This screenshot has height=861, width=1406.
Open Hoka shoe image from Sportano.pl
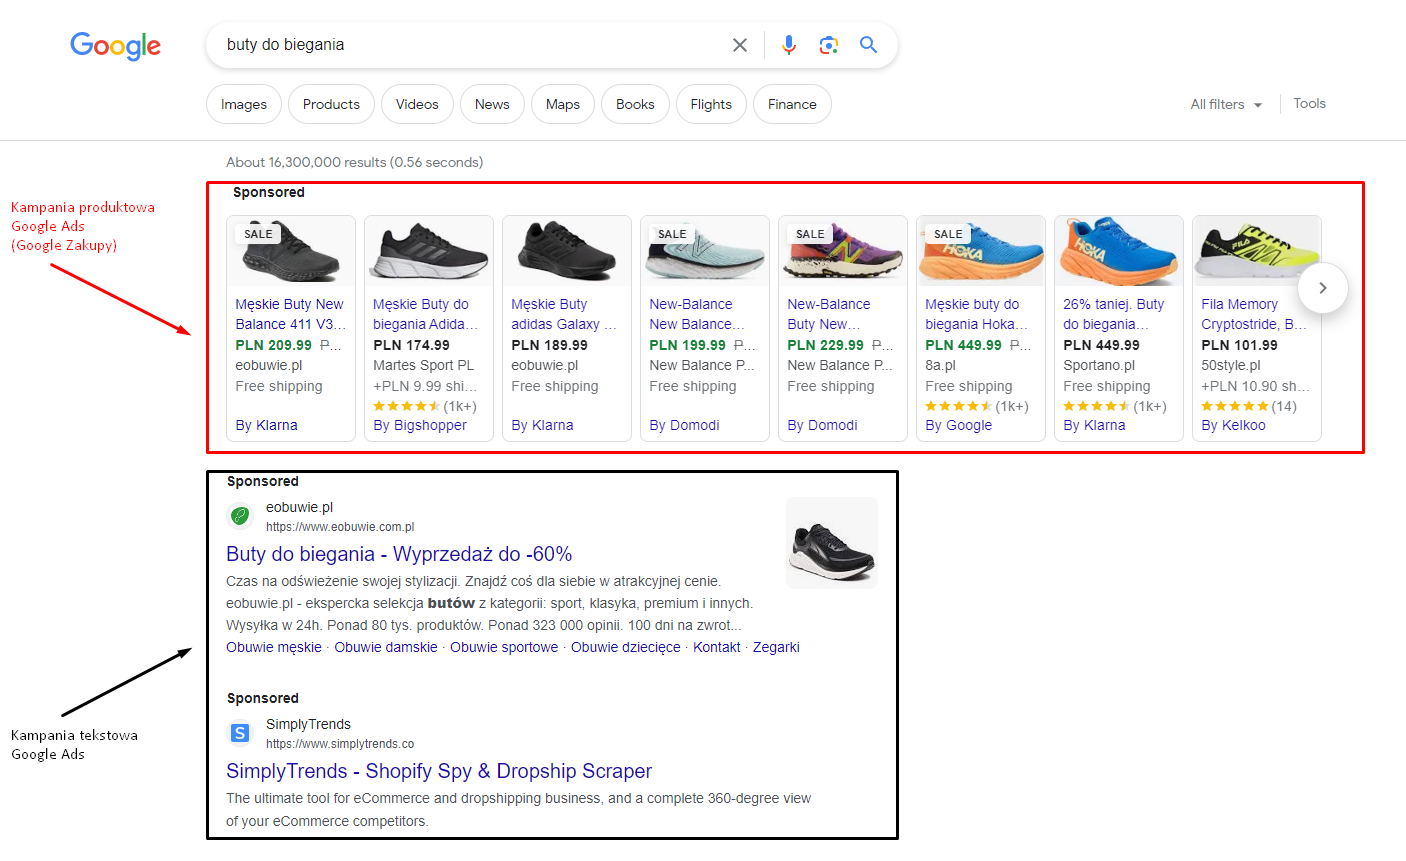point(1119,251)
